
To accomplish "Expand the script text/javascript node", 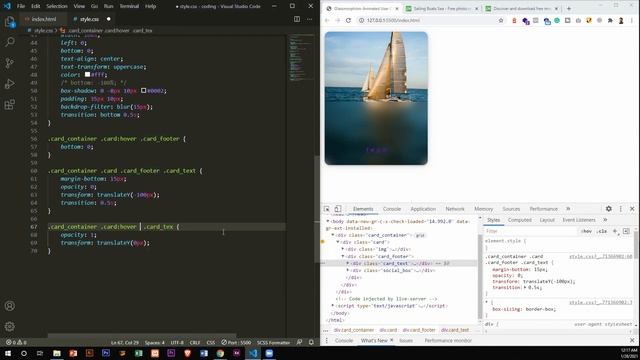I will (333, 306).
